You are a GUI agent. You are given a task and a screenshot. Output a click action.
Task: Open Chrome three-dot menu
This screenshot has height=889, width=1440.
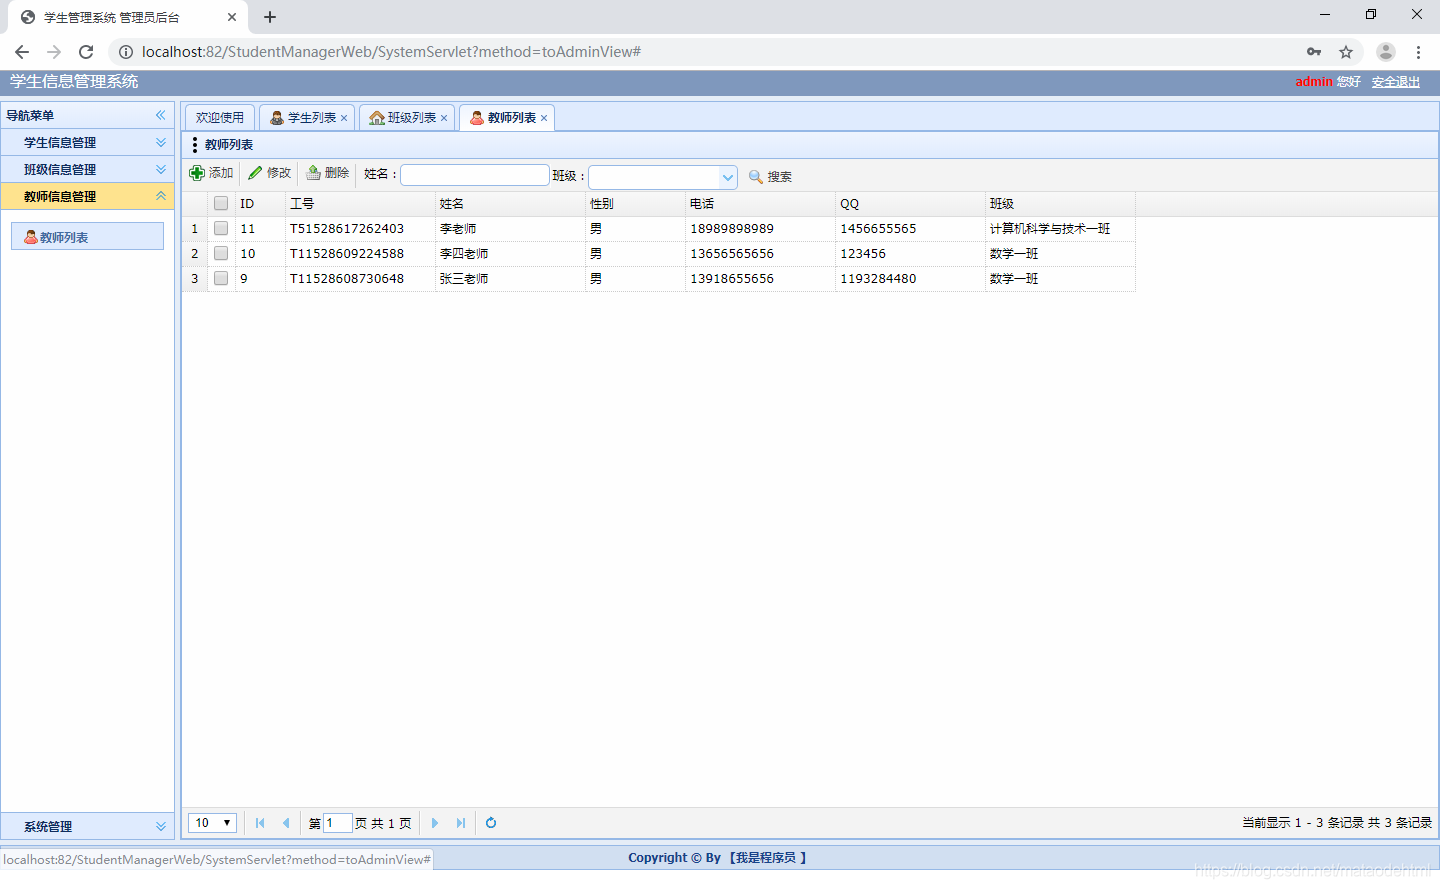1418,52
